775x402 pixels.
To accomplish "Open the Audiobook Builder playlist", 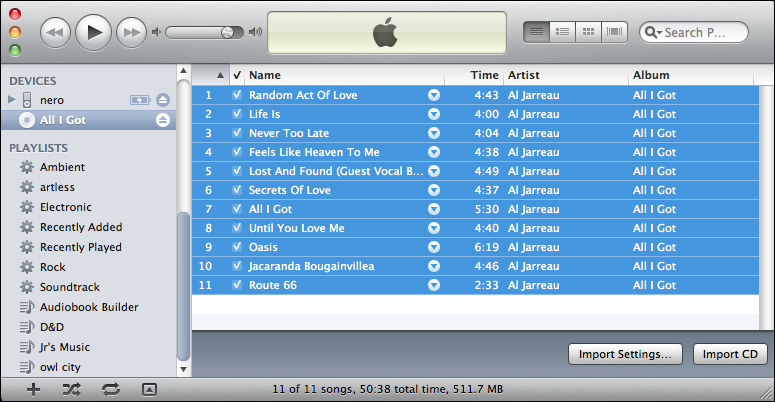I will (x=89, y=307).
